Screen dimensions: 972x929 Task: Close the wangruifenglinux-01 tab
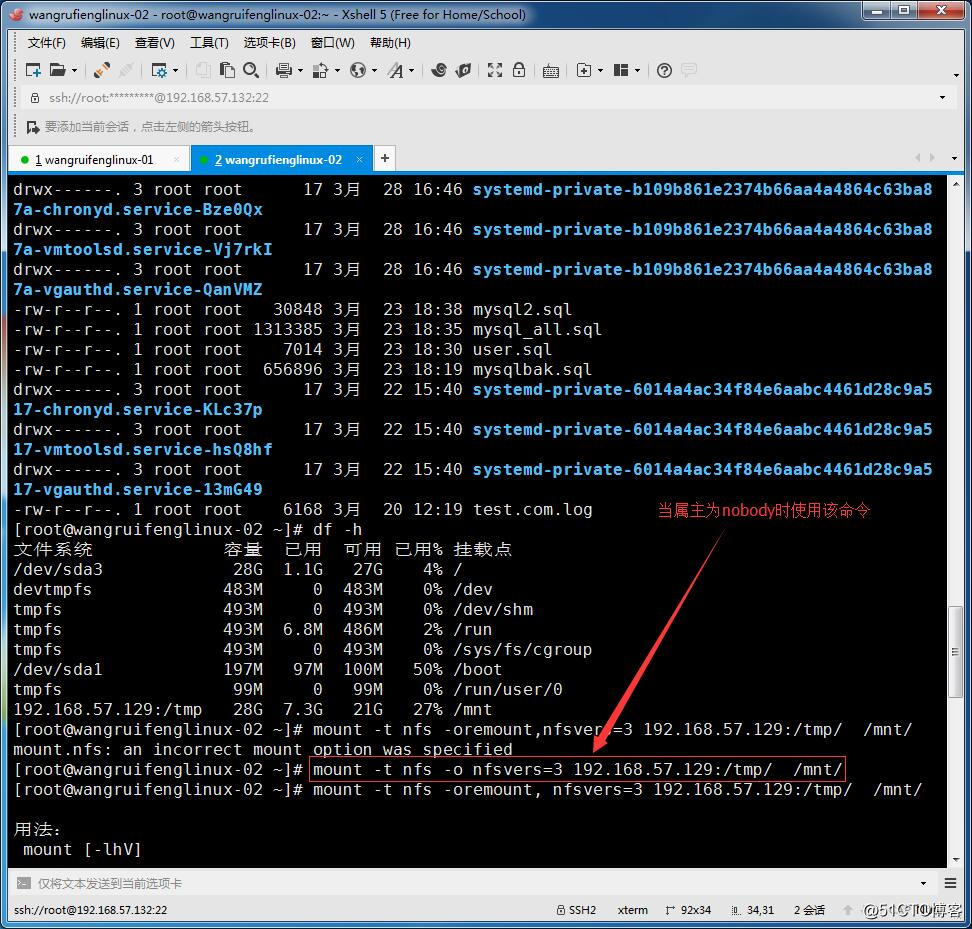coord(177,160)
